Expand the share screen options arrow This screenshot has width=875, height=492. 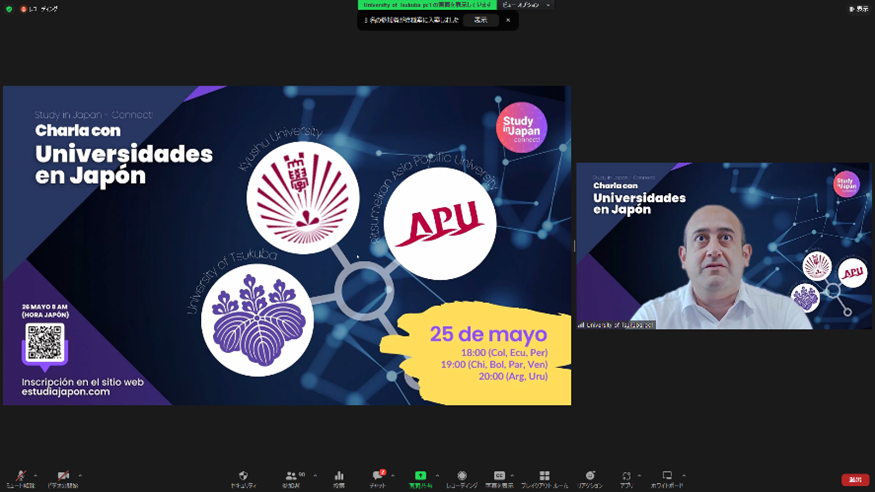pos(437,476)
